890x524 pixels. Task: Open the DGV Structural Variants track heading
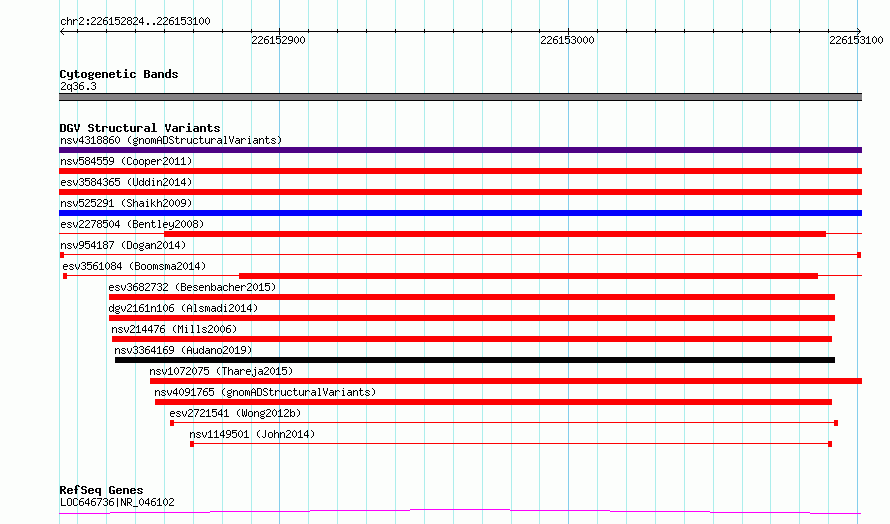point(140,128)
